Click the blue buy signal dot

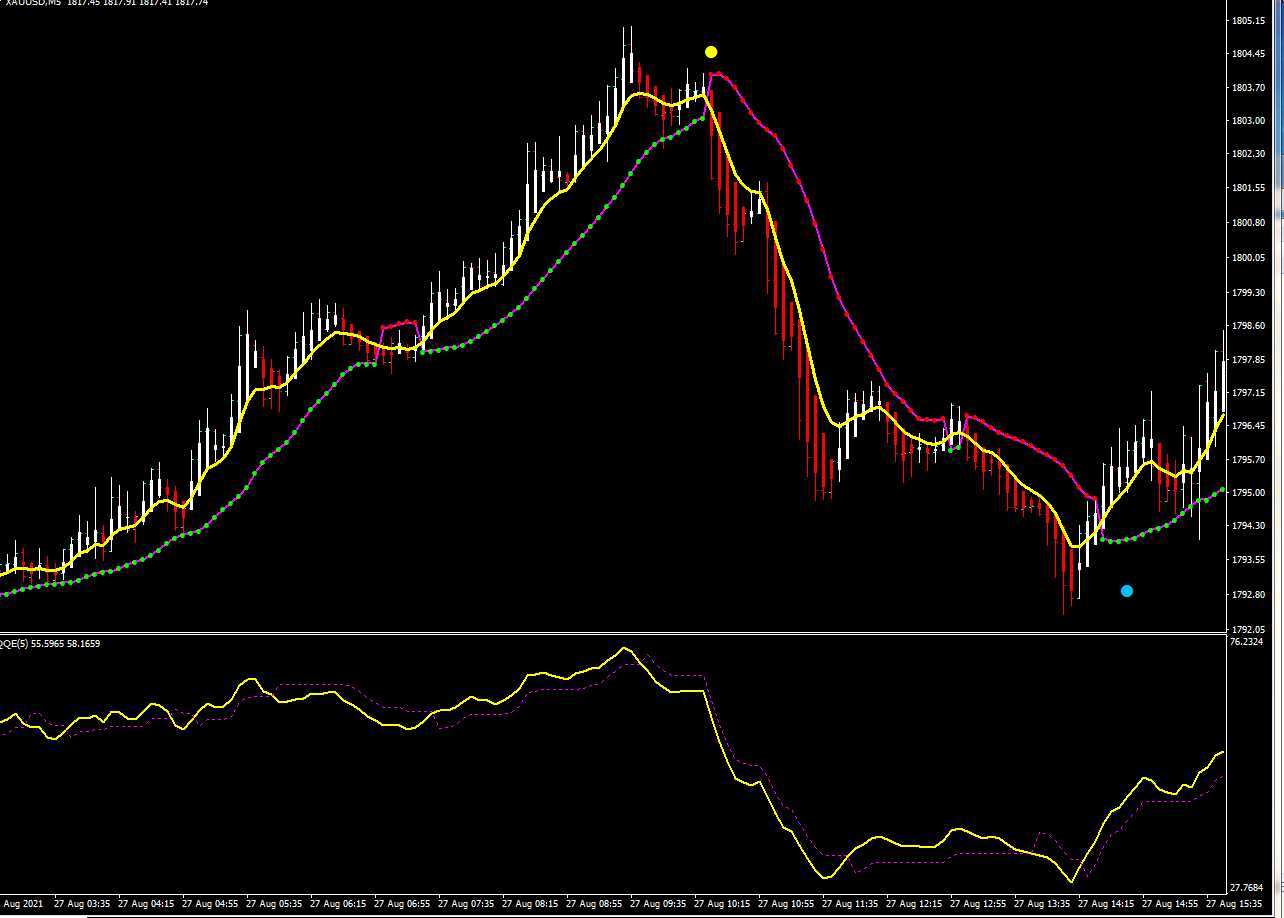pos(1127,591)
